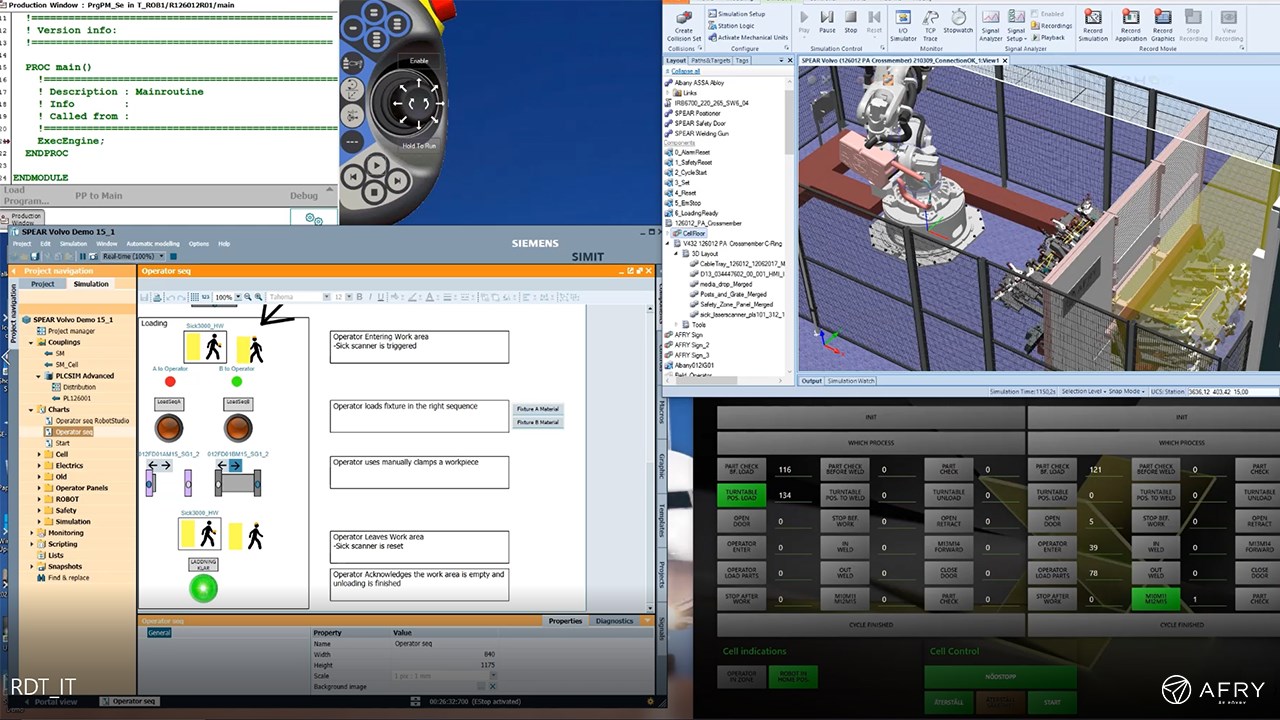Click PP to Main in Production Window
Image resolution: width=1280 pixels, height=720 pixels.
click(x=99, y=196)
